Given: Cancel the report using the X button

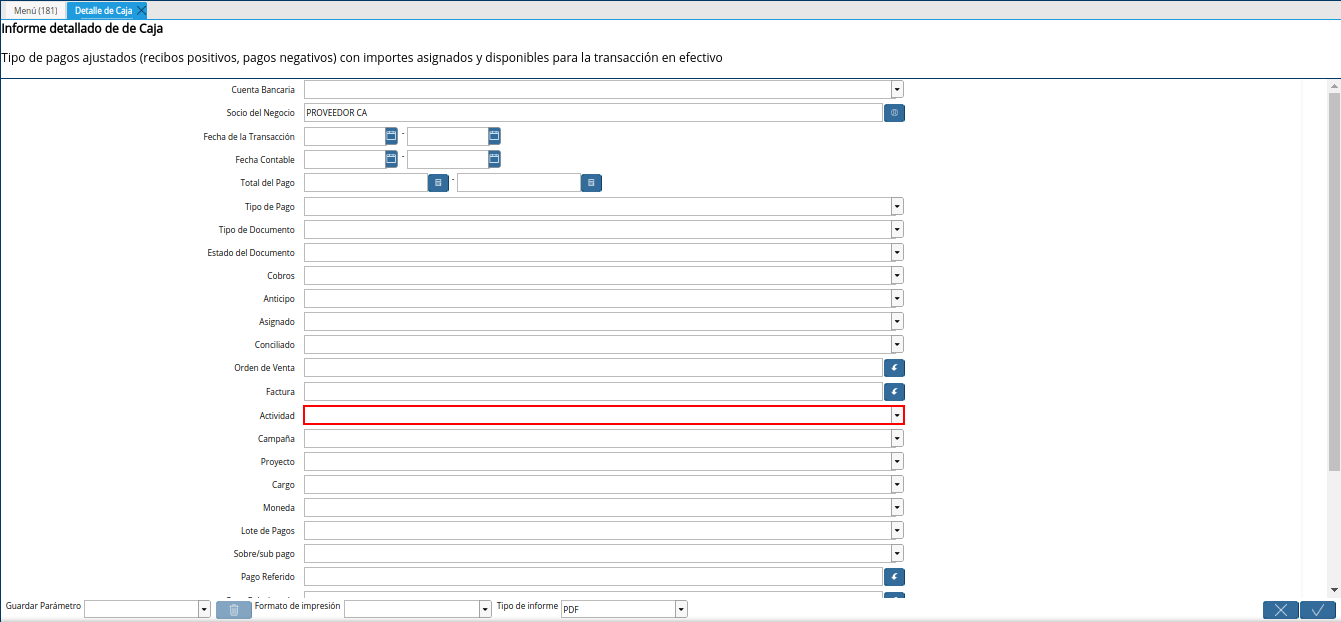Looking at the screenshot, I should (1280, 609).
